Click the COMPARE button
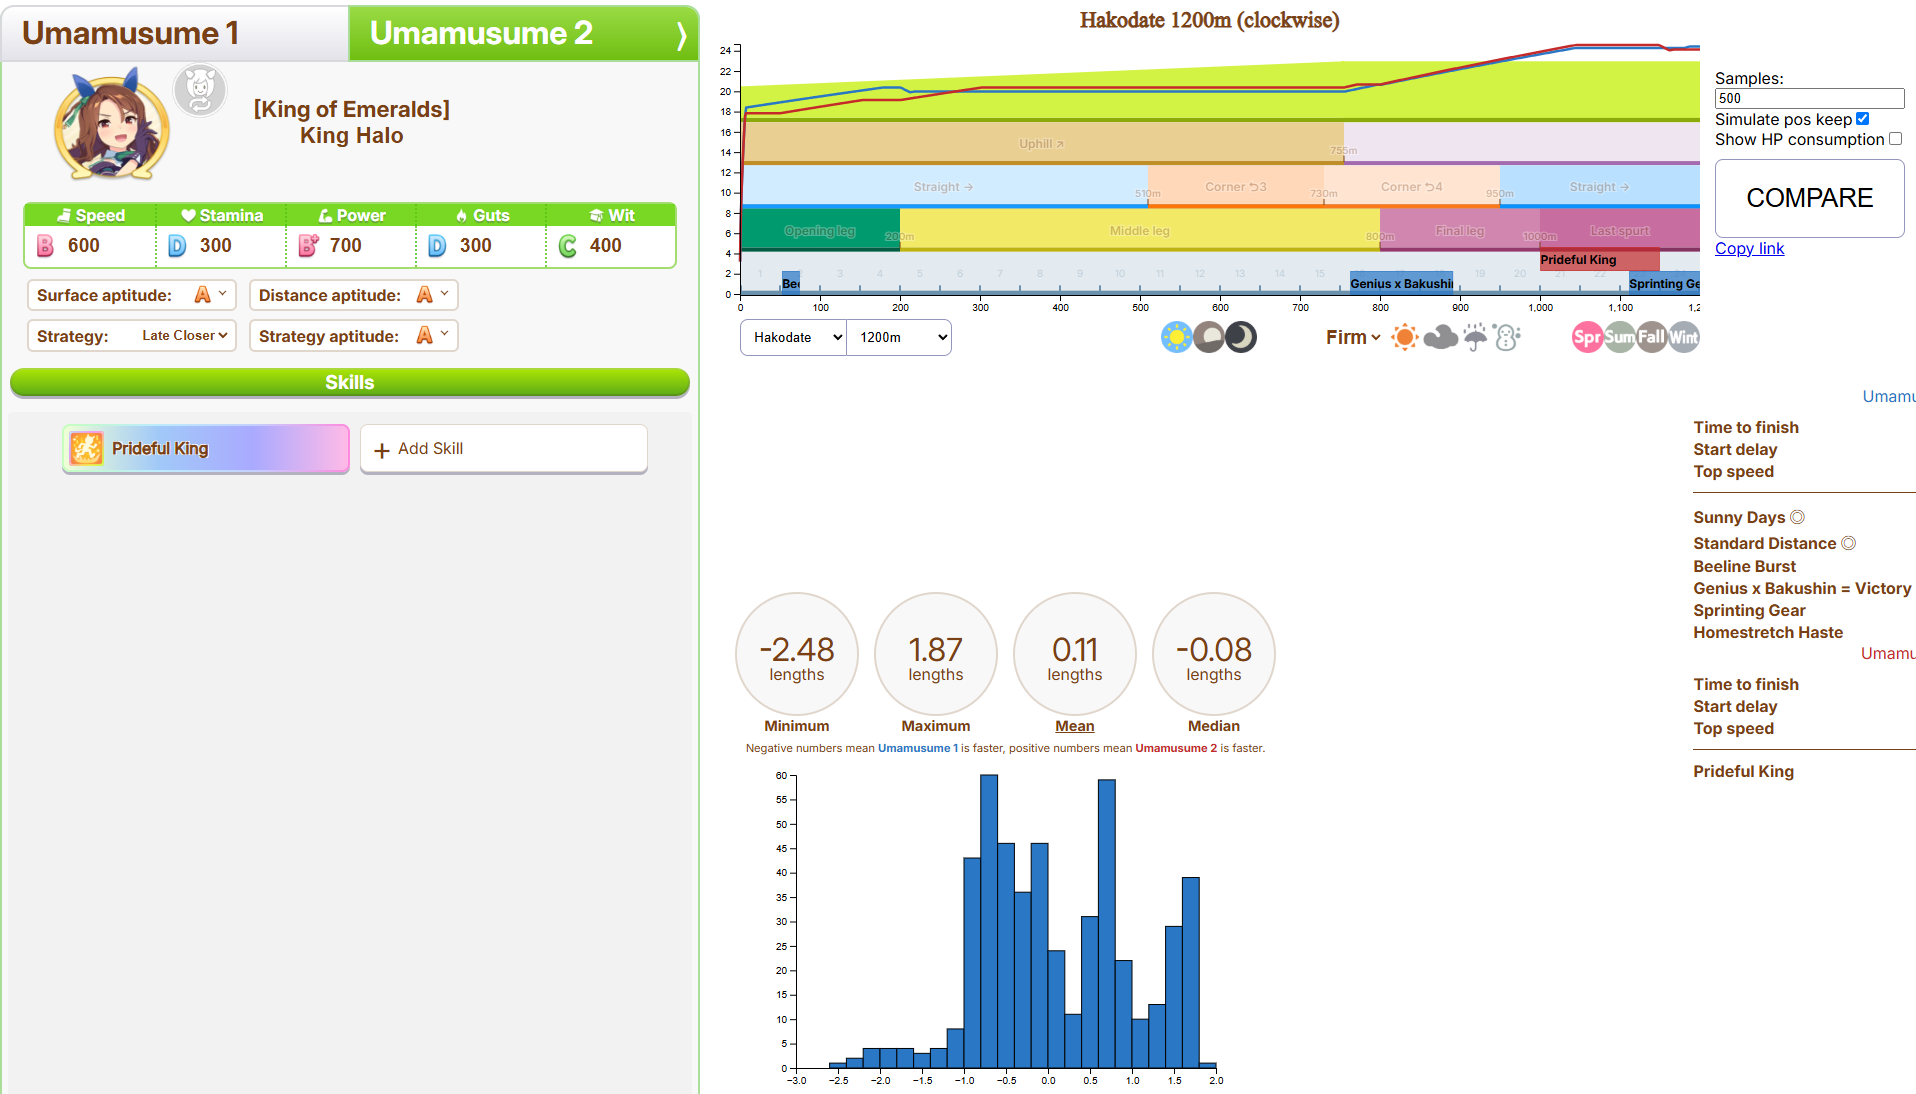Viewport: 1916px width, 1094px height. click(x=1809, y=198)
